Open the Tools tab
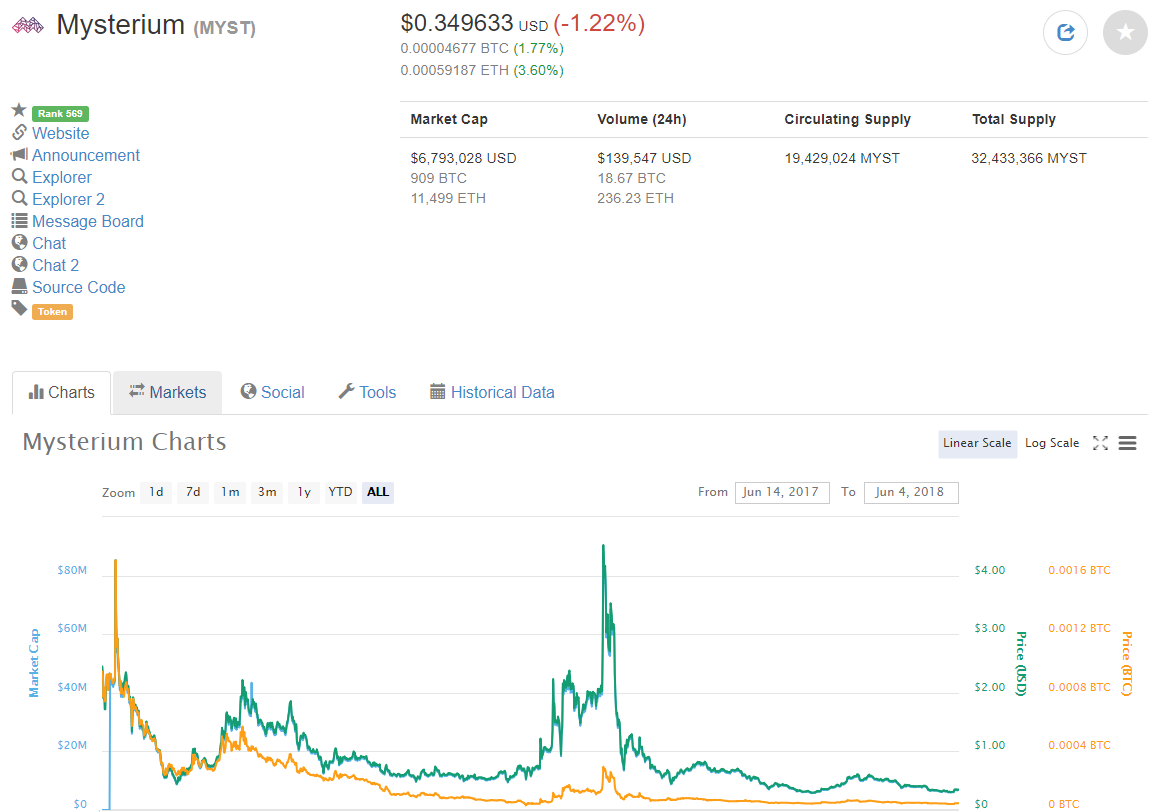 tap(367, 393)
